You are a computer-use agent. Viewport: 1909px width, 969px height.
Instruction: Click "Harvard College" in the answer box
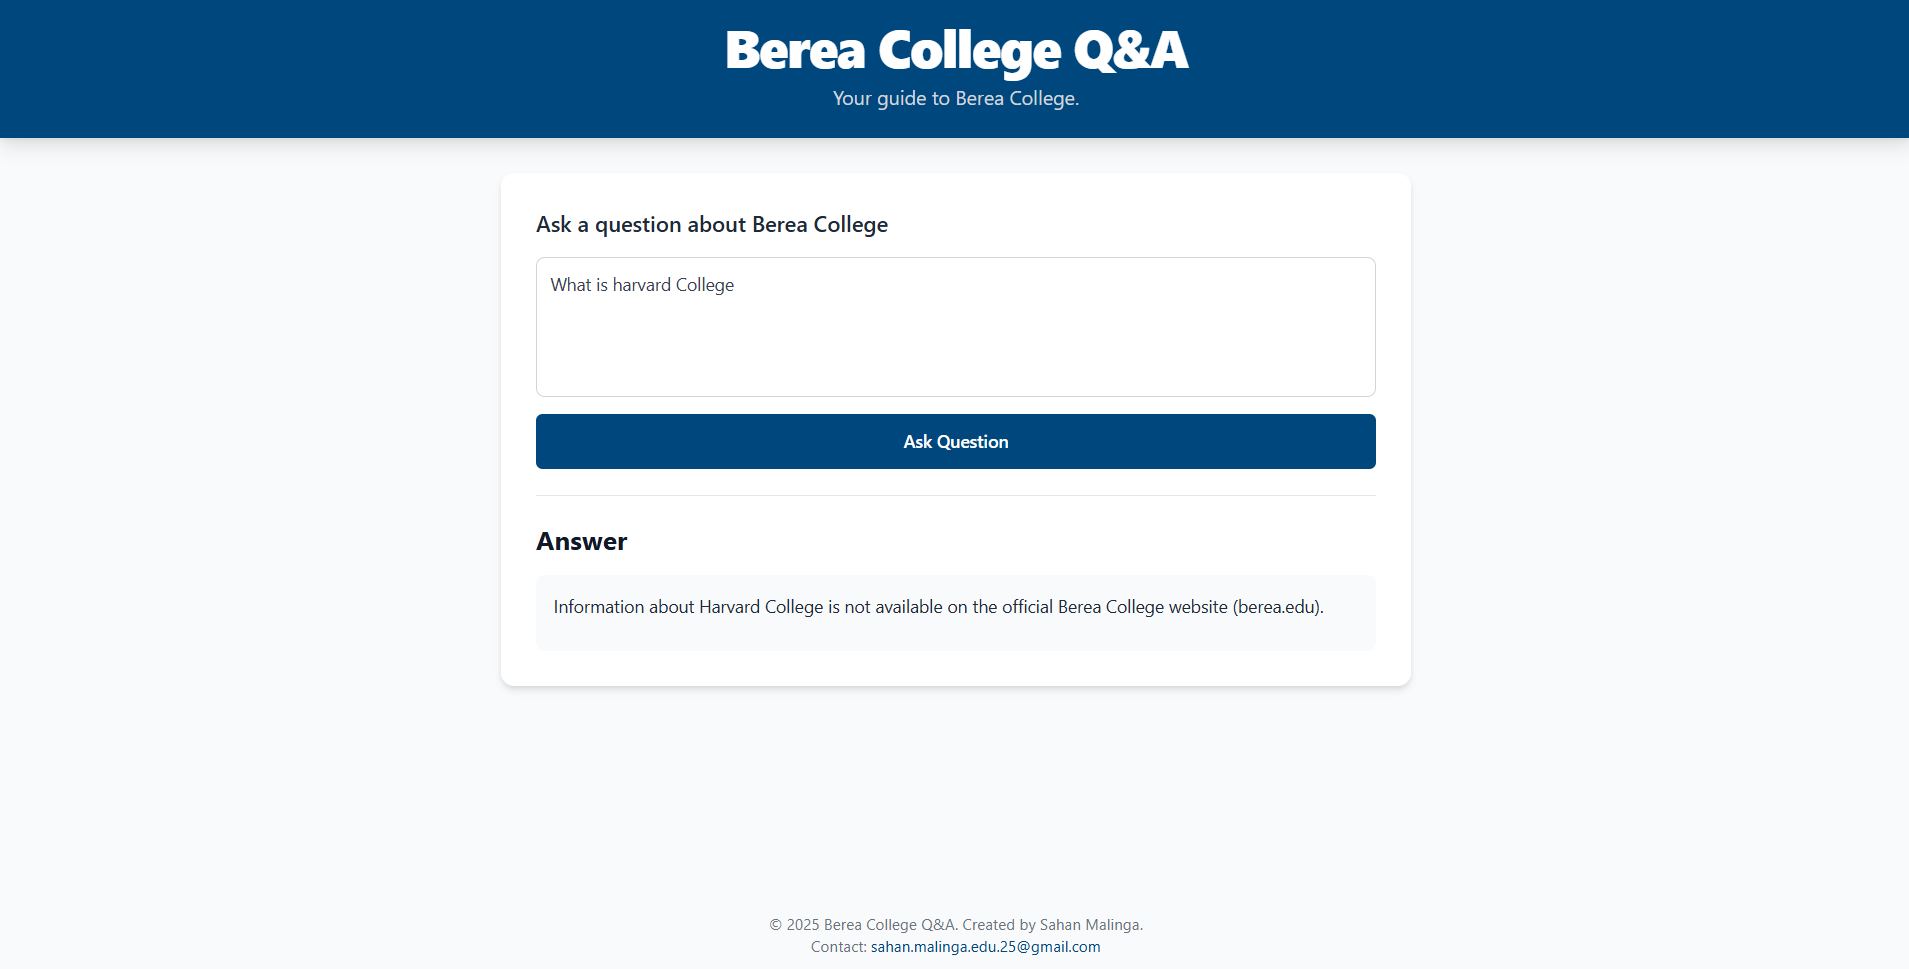click(760, 607)
